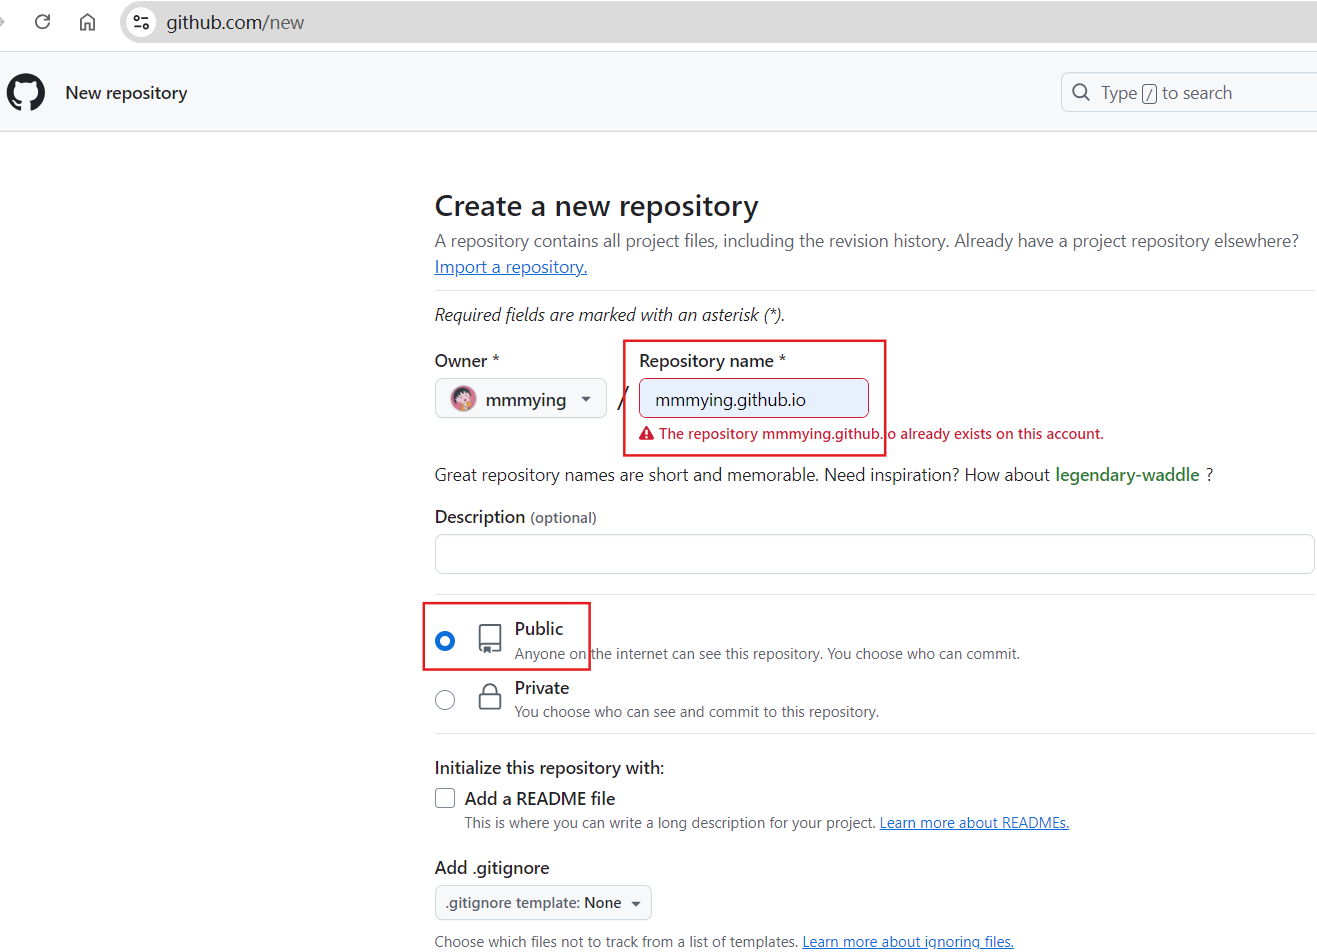1317x952 pixels.
Task: Focus the Repository name input field
Action: tap(754, 399)
